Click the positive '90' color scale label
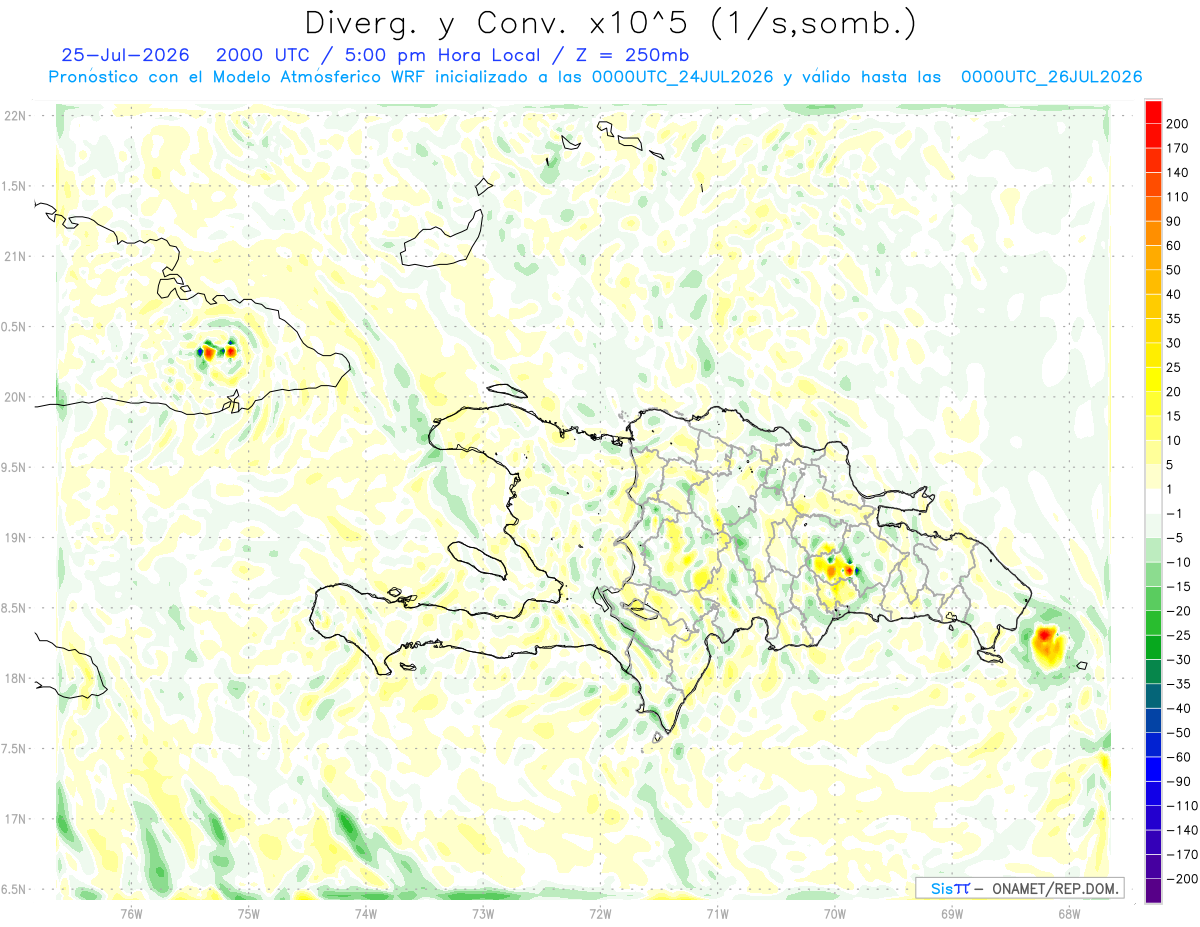This screenshot has width=1200, height=927. [x=1174, y=221]
